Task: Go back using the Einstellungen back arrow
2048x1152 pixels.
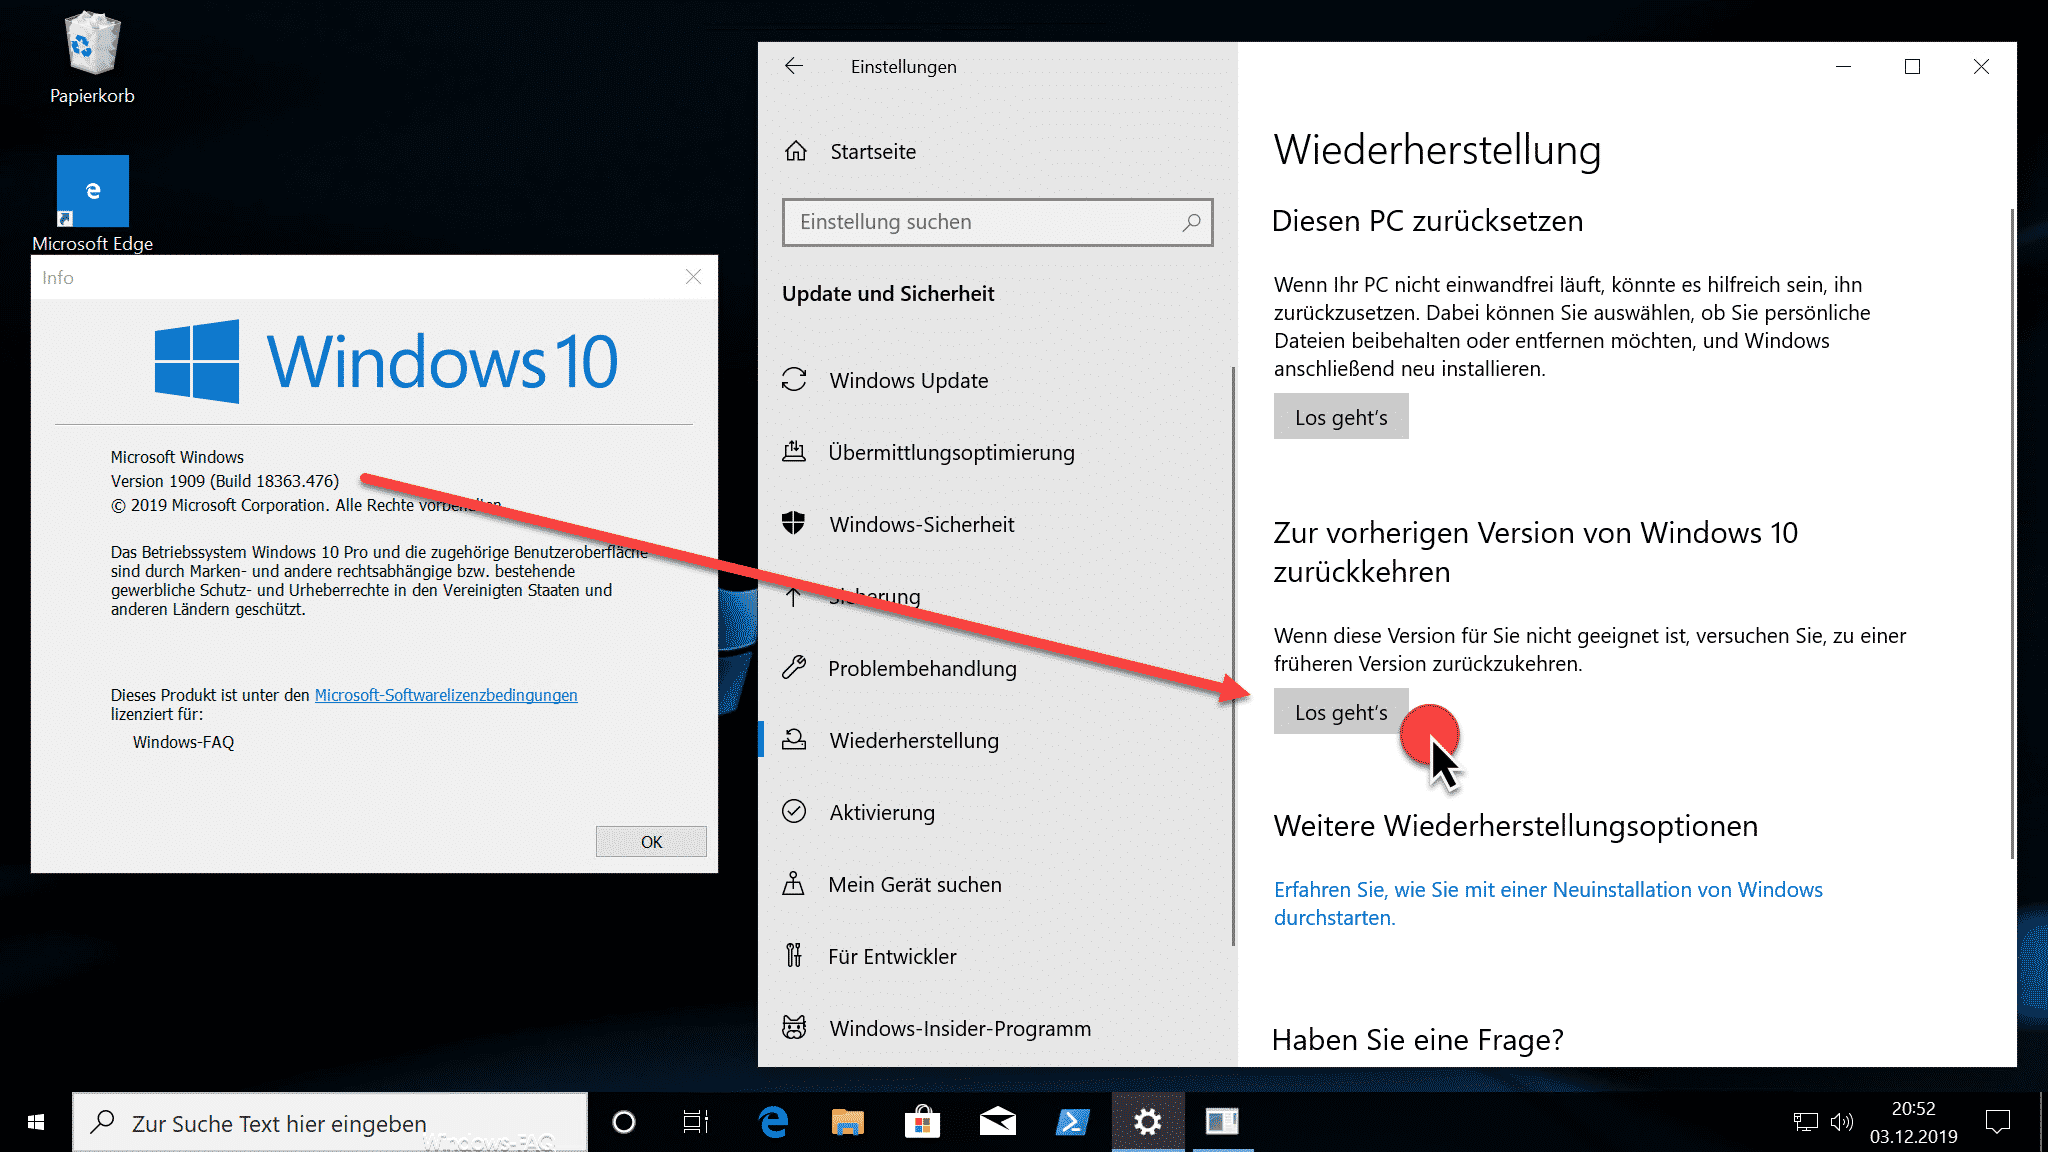Action: [x=794, y=66]
